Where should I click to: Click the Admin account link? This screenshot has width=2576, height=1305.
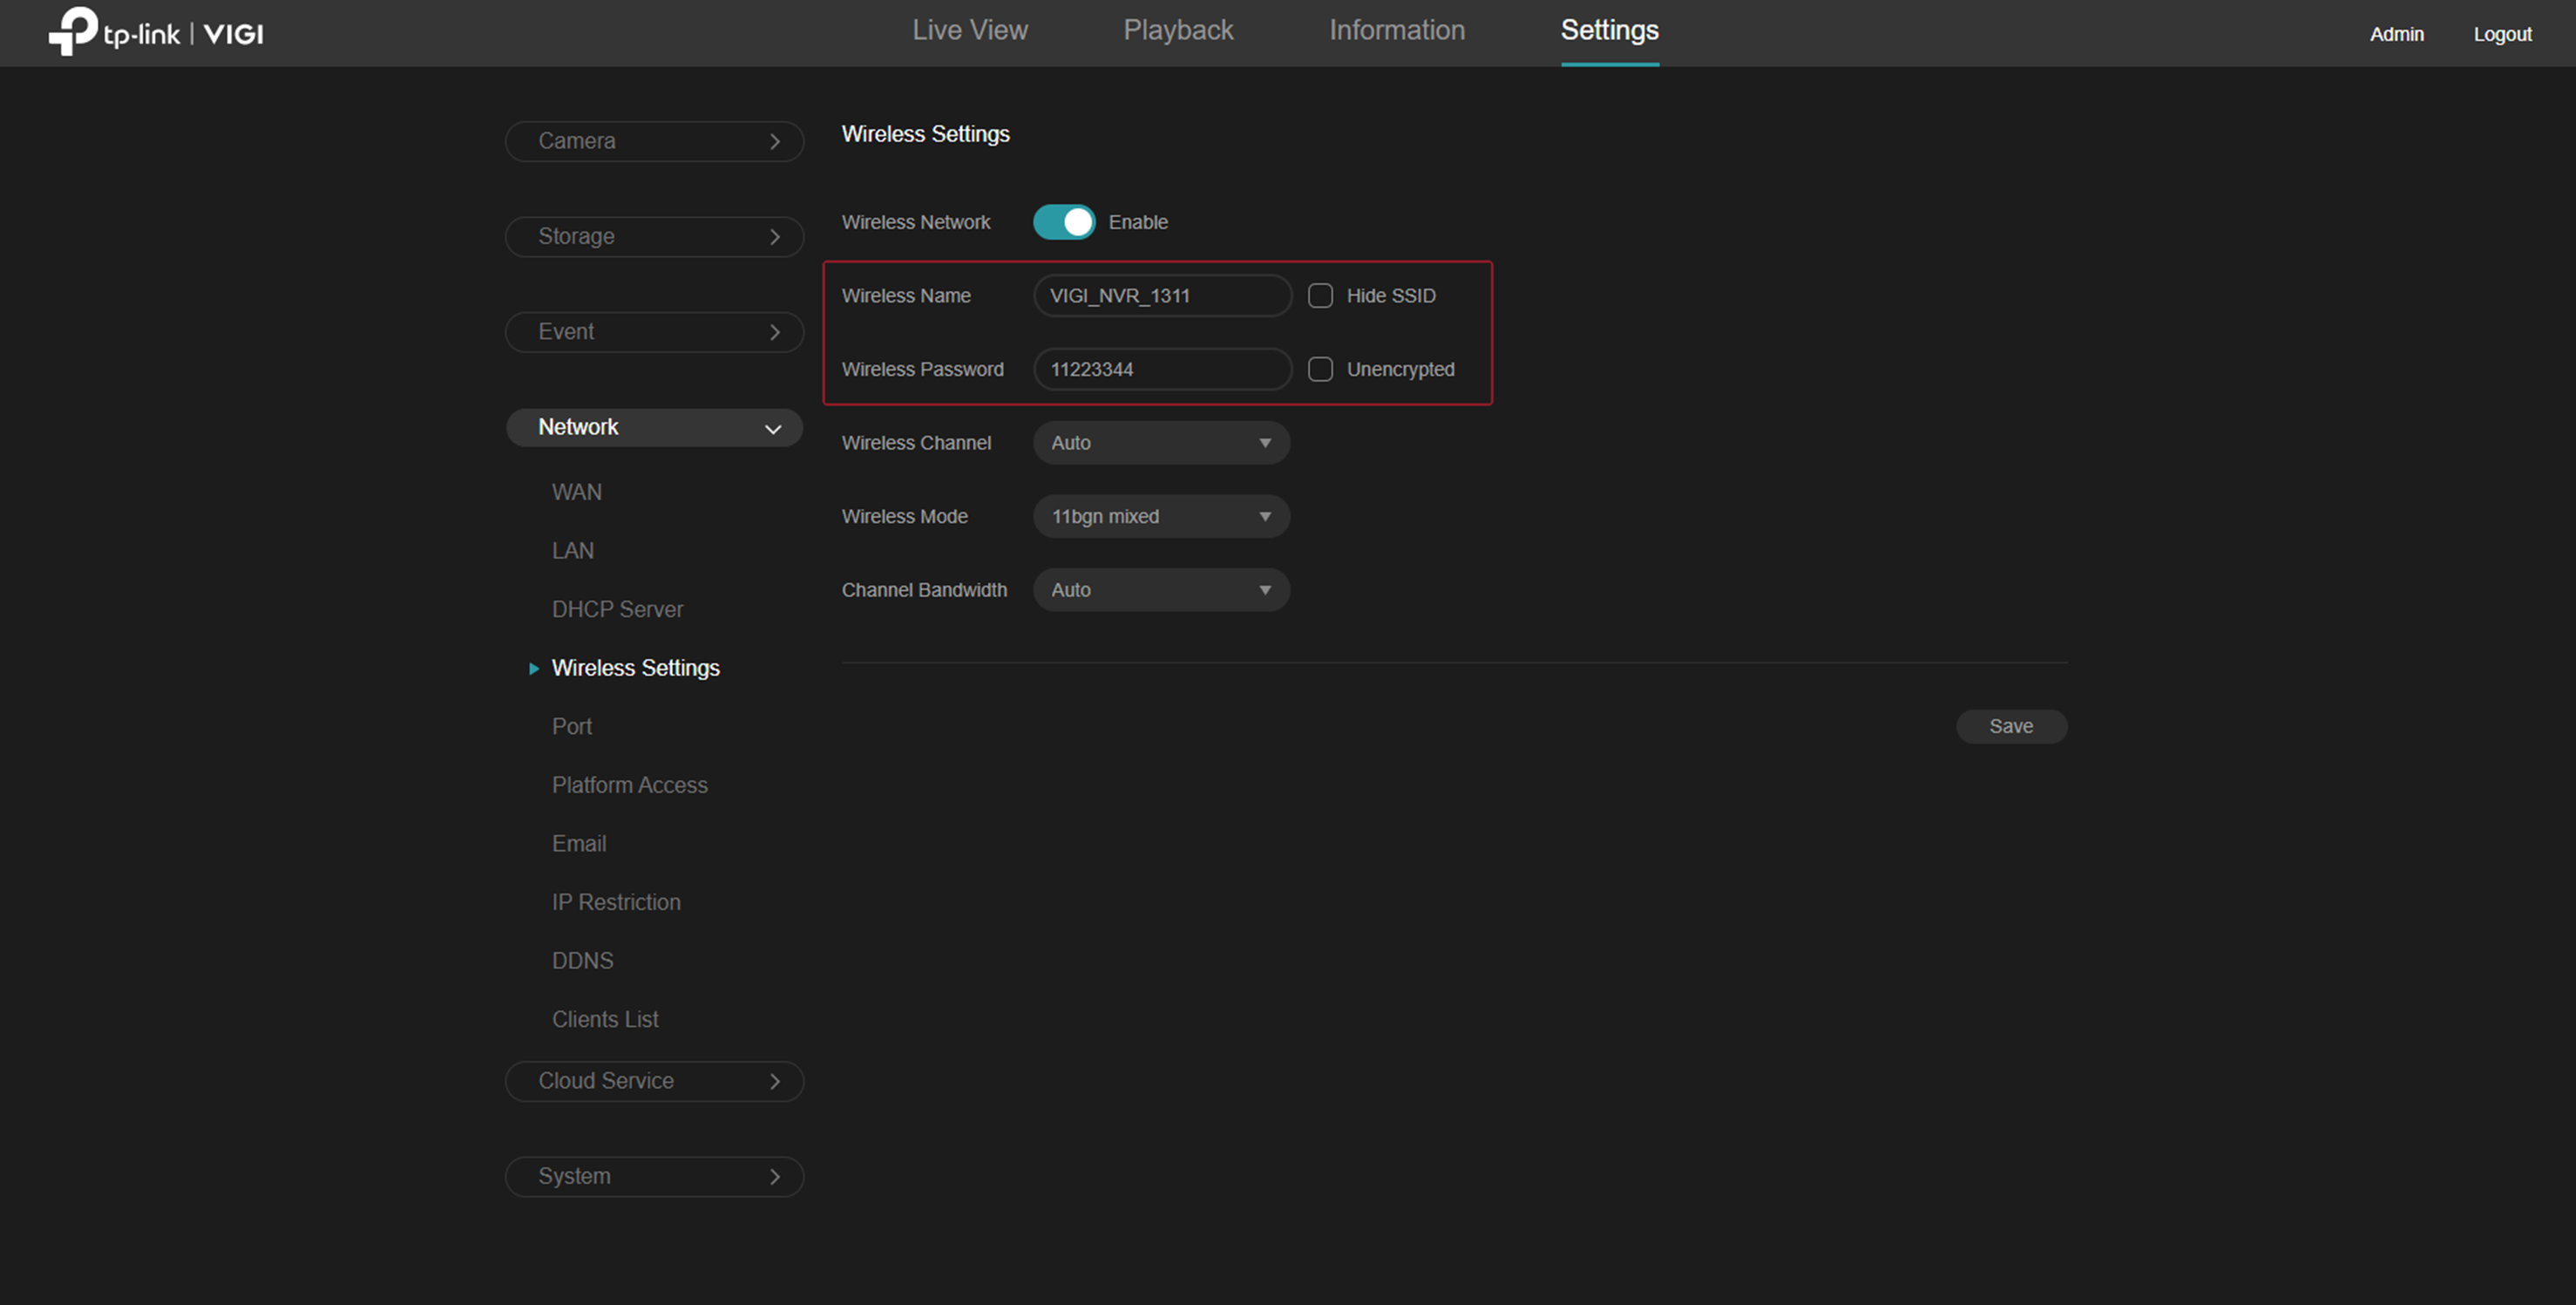tap(2396, 34)
